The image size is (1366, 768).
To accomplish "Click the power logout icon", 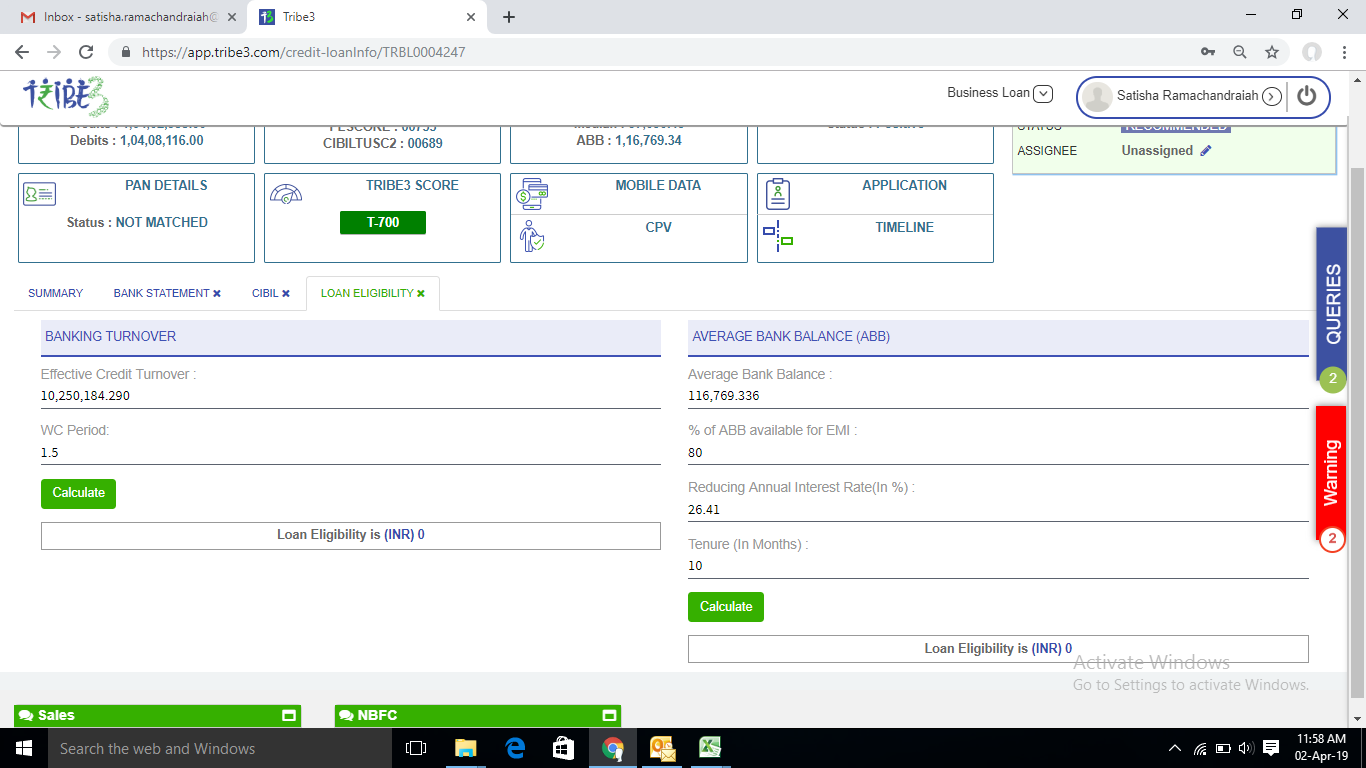I will (x=1307, y=96).
